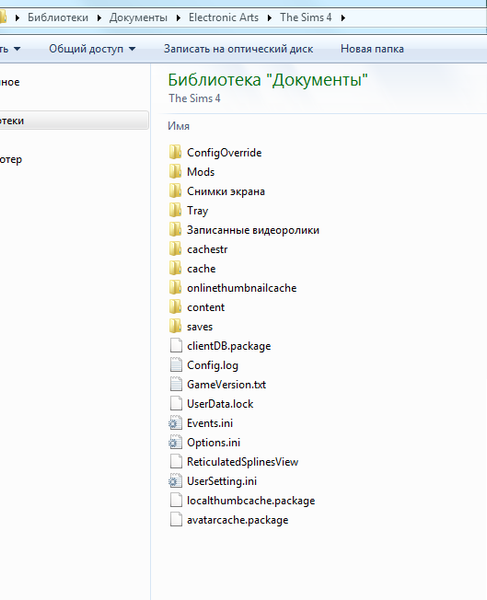Select the cachestr folder icon
Viewport: 487px width, 600px height.
(x=175, y=249)
